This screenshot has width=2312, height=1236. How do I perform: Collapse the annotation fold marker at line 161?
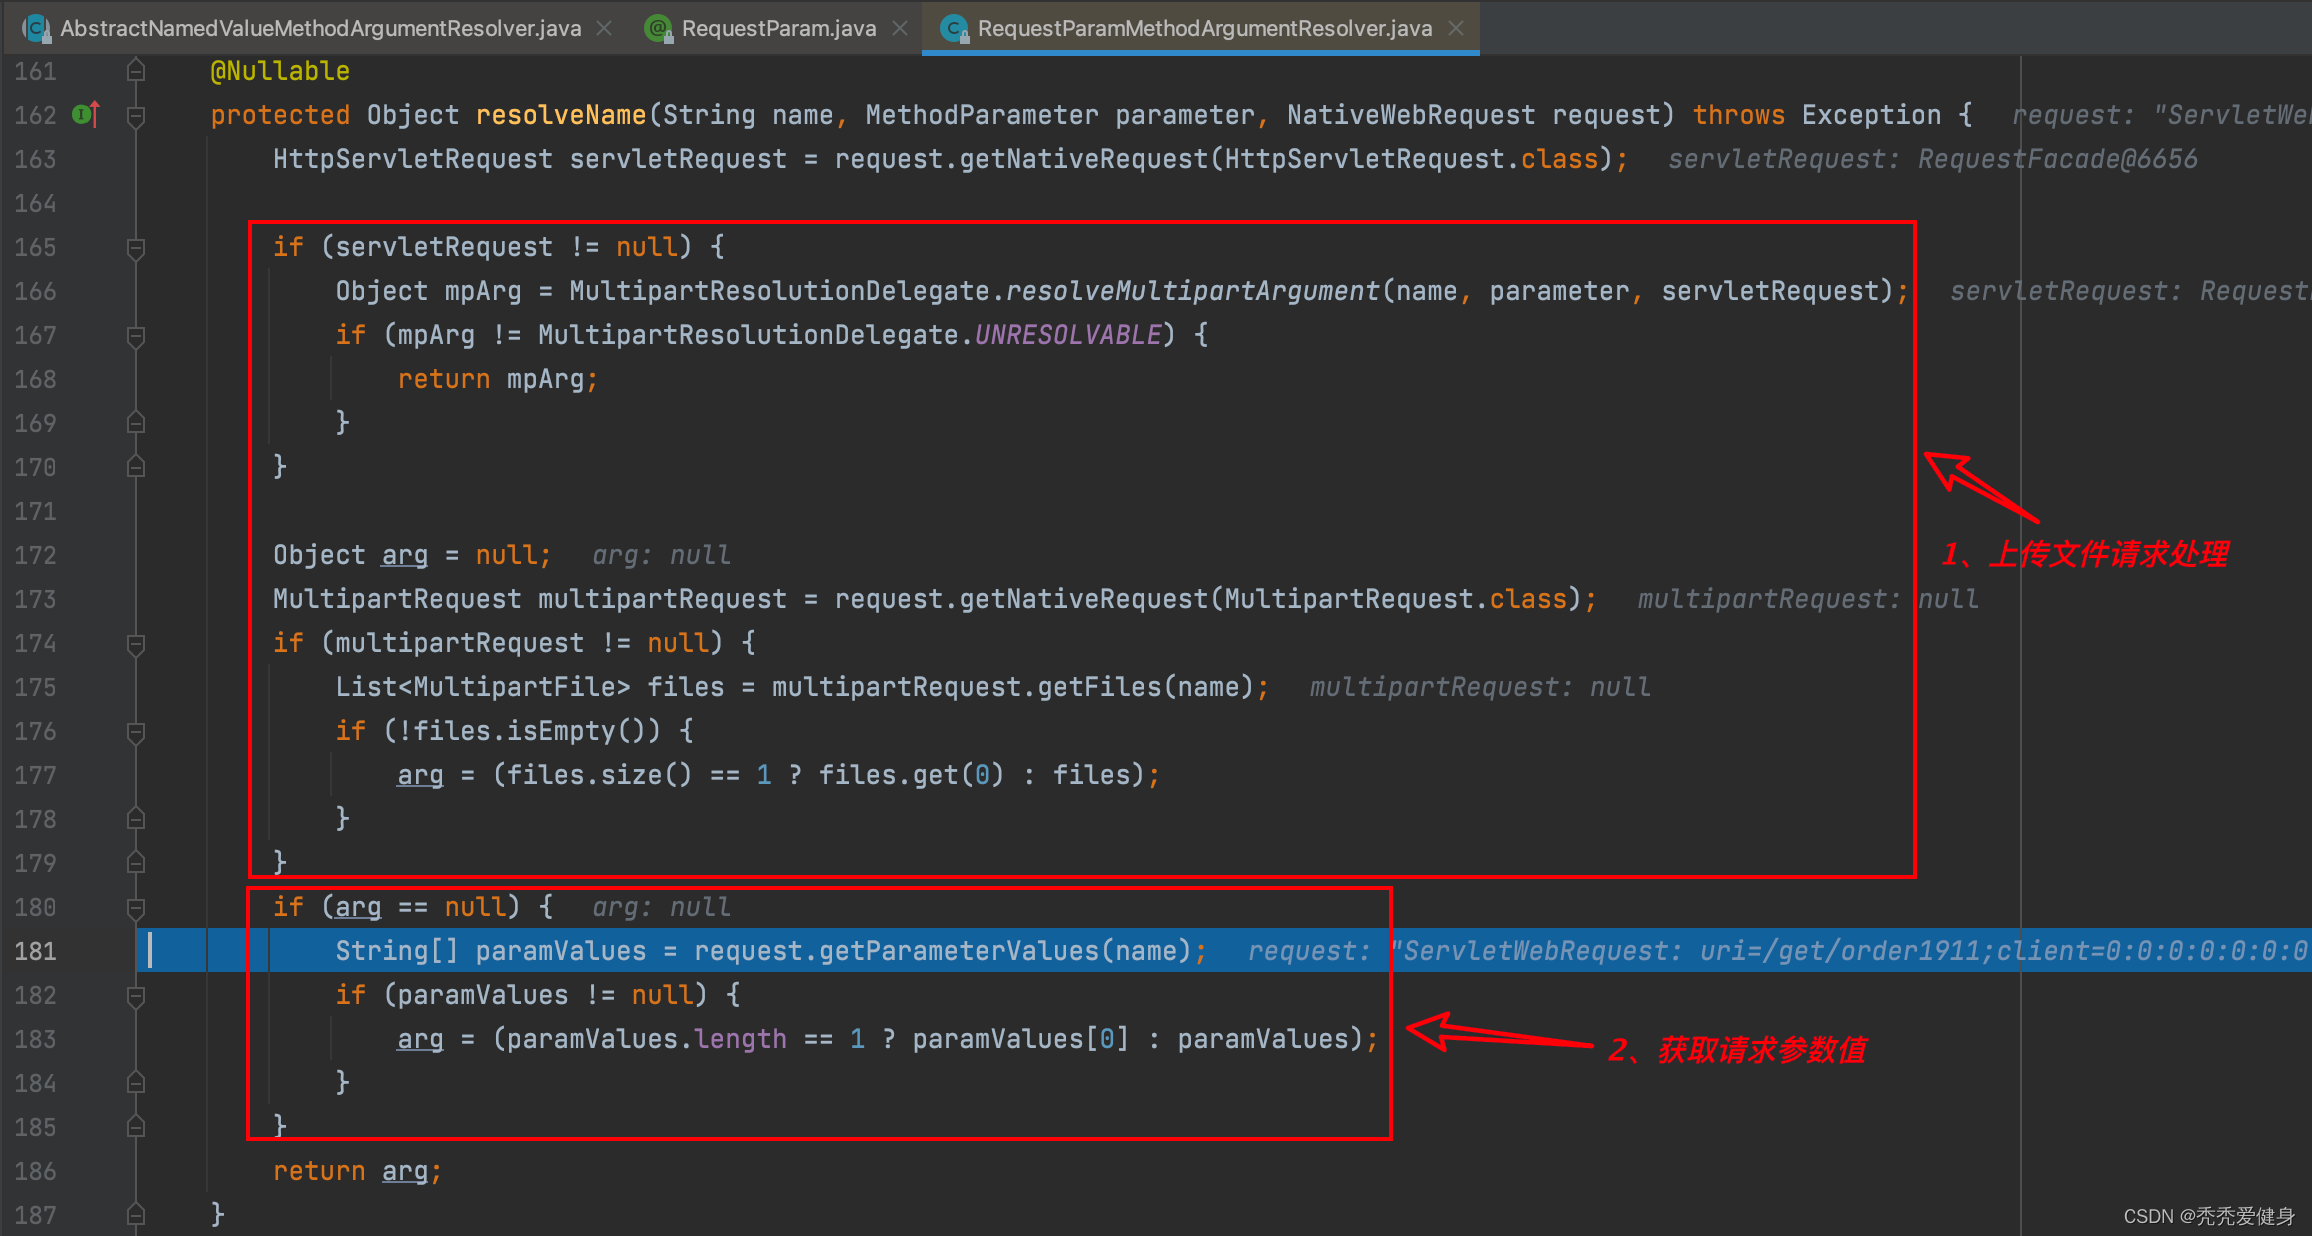(x=136, y=71)
